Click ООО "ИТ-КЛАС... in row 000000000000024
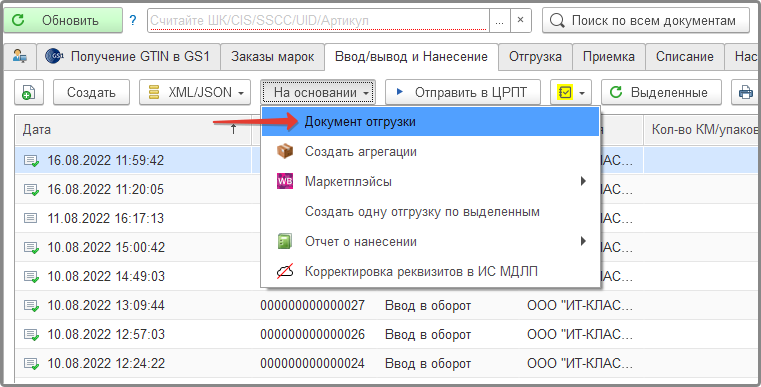 pyautogui.click(x=580, y=364)
